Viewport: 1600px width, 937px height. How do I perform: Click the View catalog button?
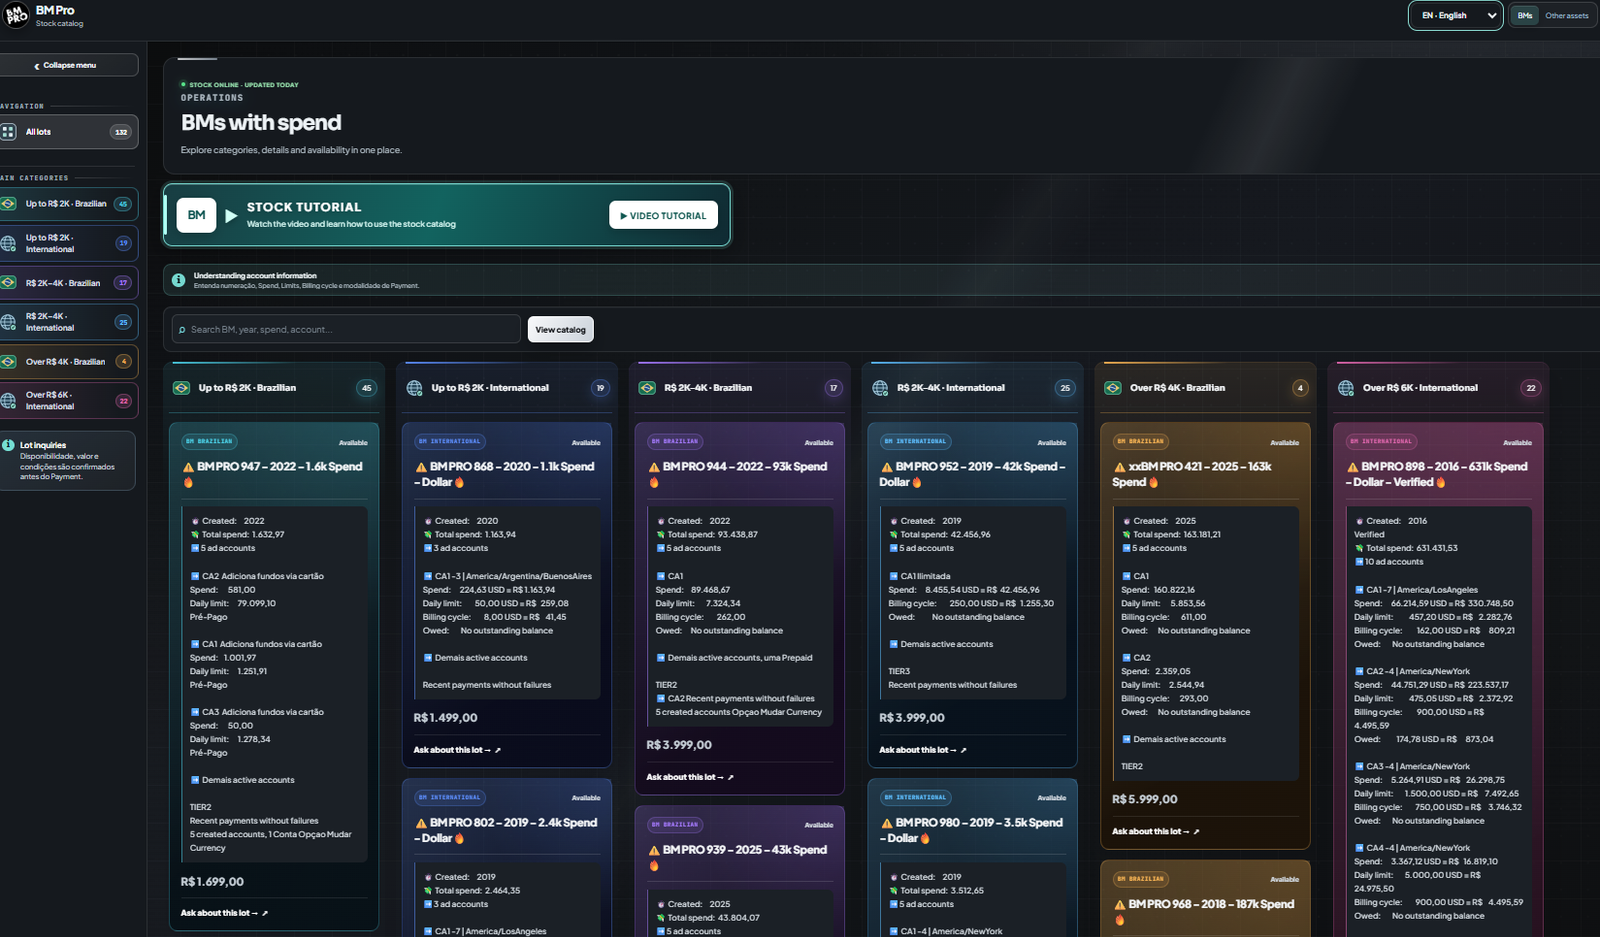pyautogui.click(x=560, y=329)
